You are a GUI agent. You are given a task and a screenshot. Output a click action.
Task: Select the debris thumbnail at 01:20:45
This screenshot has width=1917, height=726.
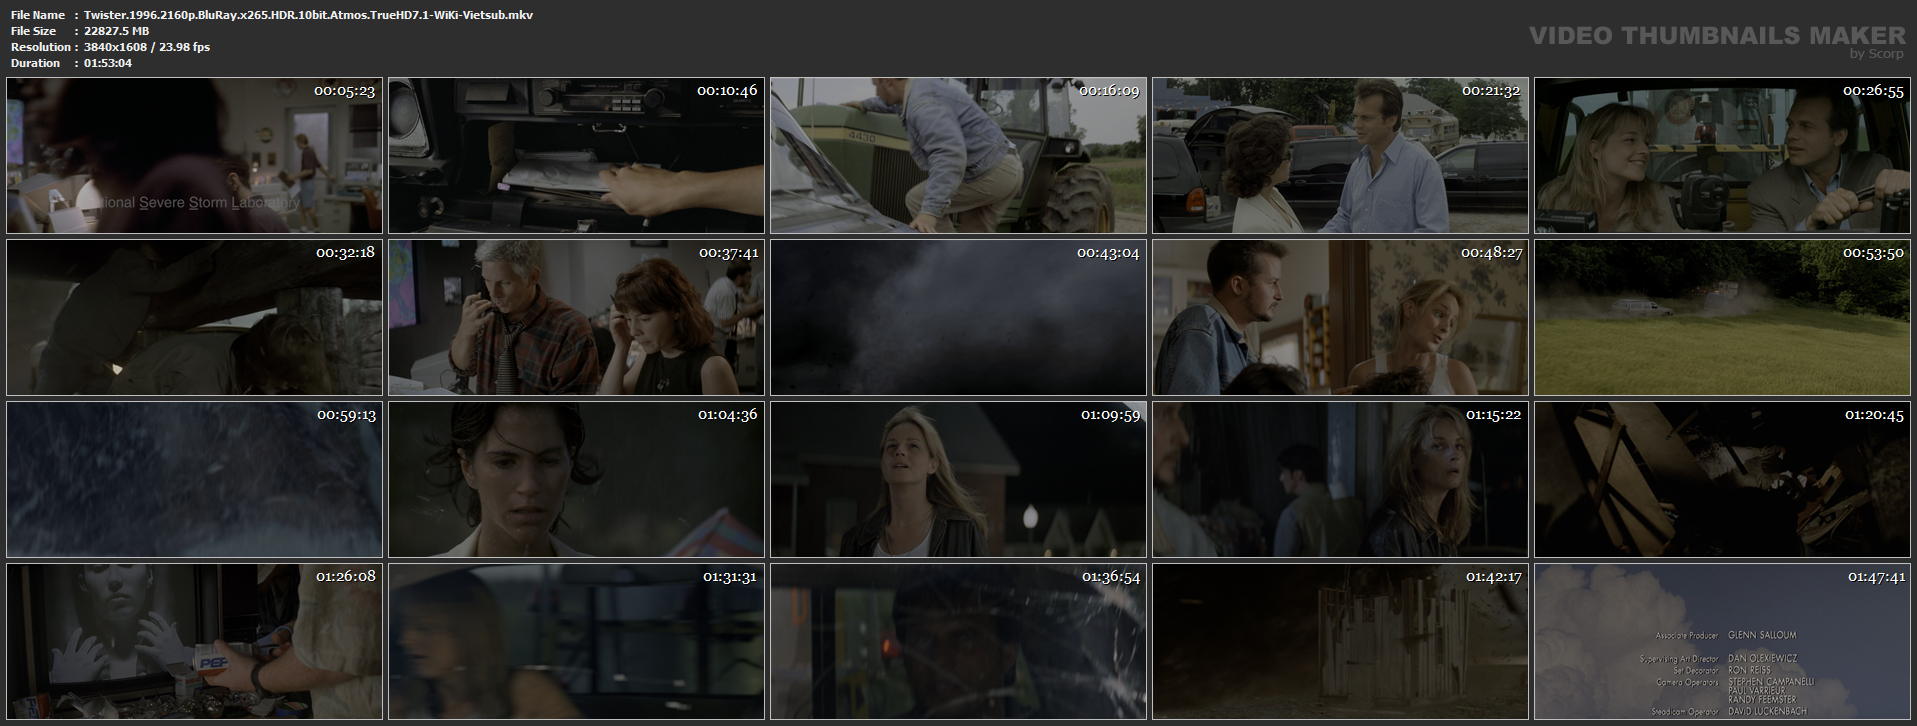tap(1722, 479)
